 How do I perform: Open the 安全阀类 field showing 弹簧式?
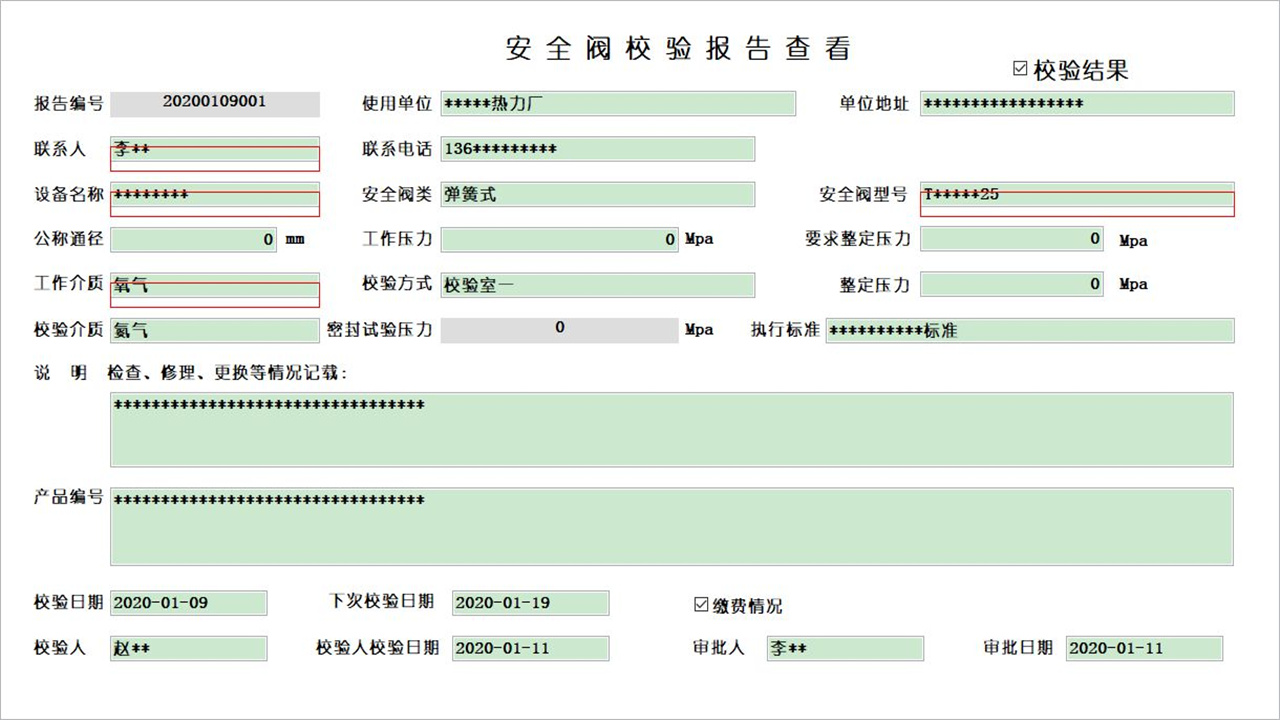pos(597,194)
